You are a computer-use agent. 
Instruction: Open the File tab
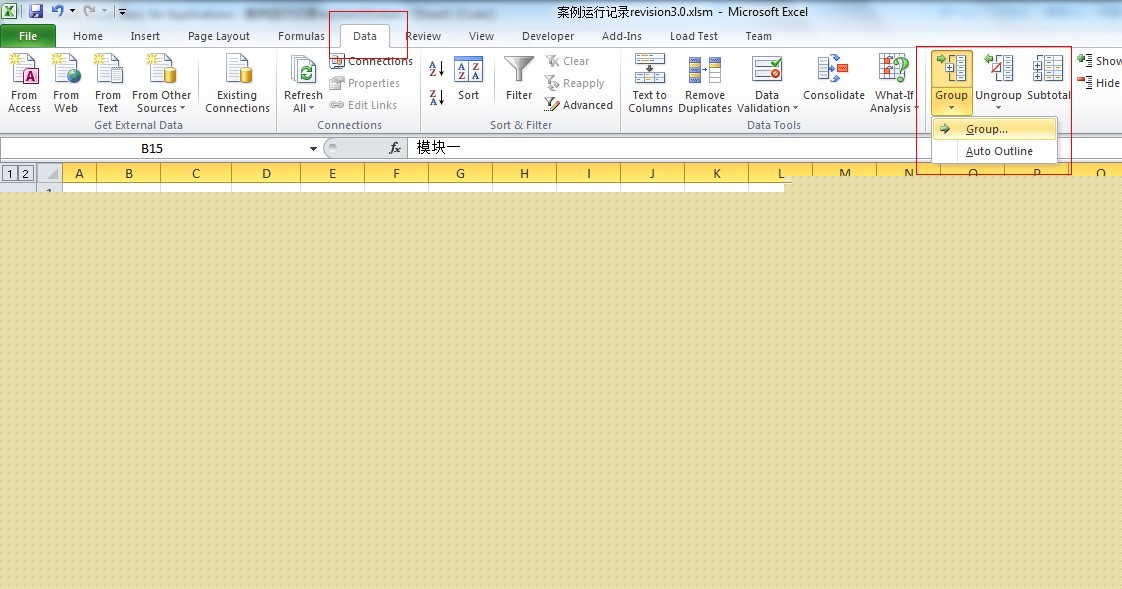[x=28, y=36]
